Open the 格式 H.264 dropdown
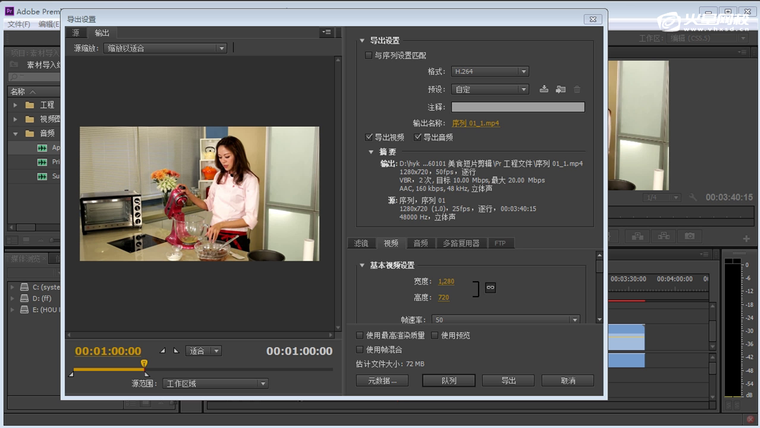Screen dimensions: 760x428 click(489, 72)
